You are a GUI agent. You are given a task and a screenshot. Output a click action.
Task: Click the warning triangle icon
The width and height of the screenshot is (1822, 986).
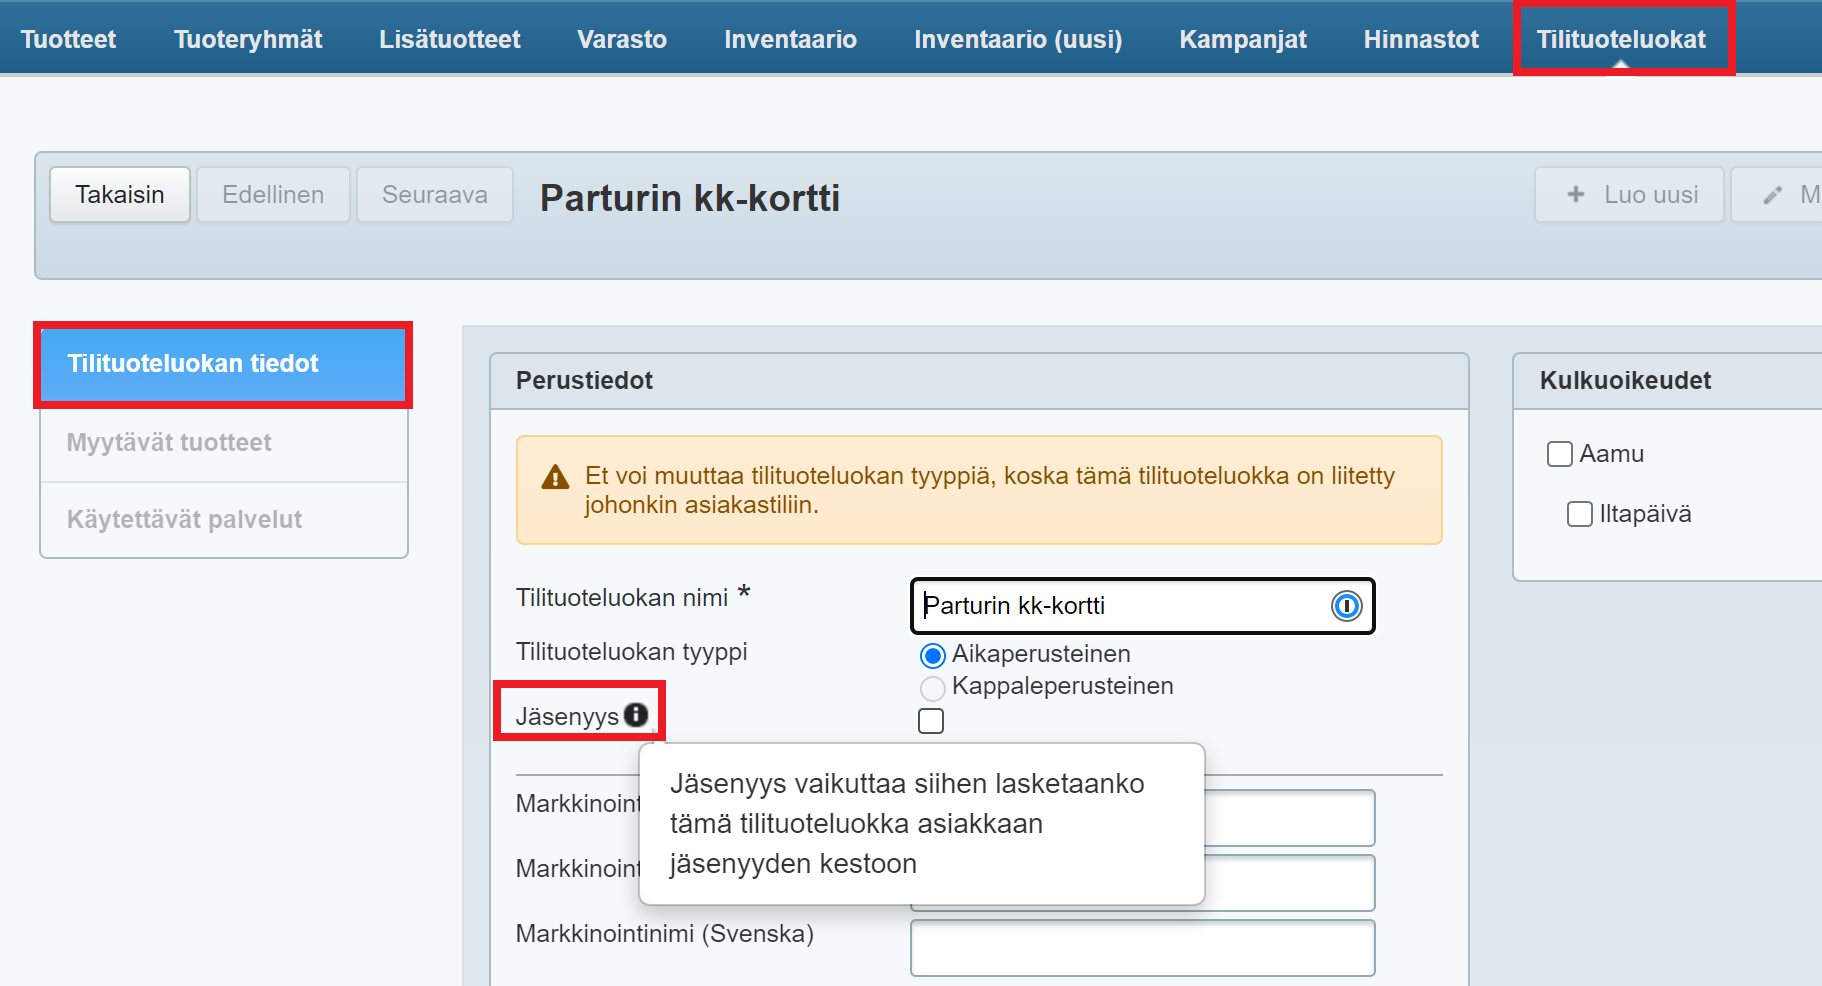point(555,478)
